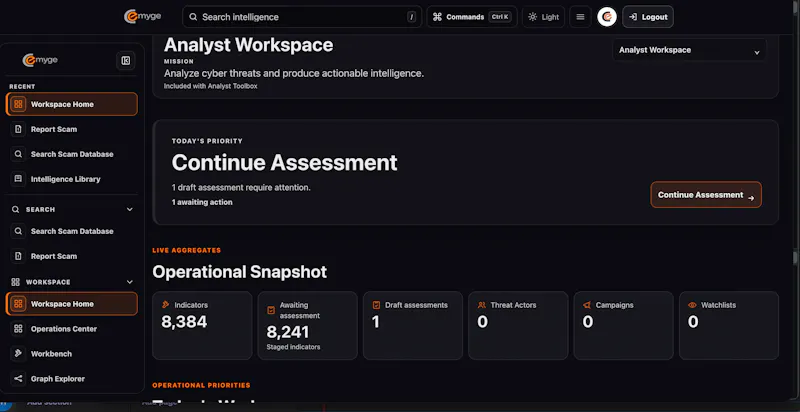This screenshot has width=800, height=412.
Task: Open the Draft assessments card
Action: click(413, 325)
